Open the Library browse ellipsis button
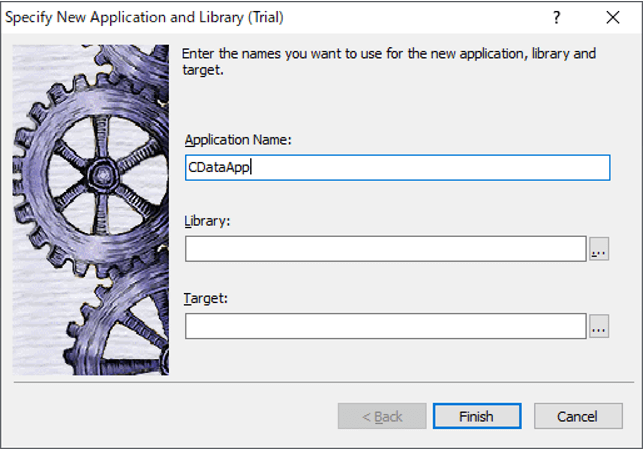 click(x=598, y=249)
